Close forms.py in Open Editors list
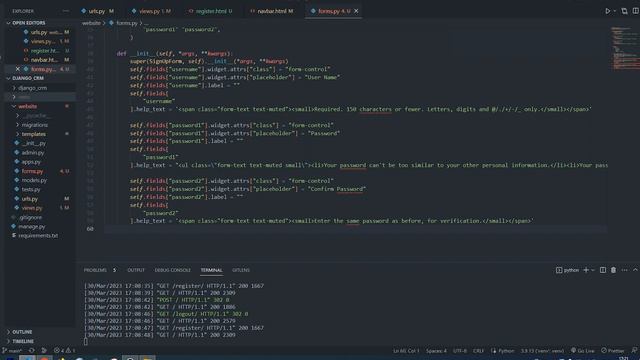Image resolution: width=640 pixels, height=360 pixels. pyautogui.click(x=18, y=69)
